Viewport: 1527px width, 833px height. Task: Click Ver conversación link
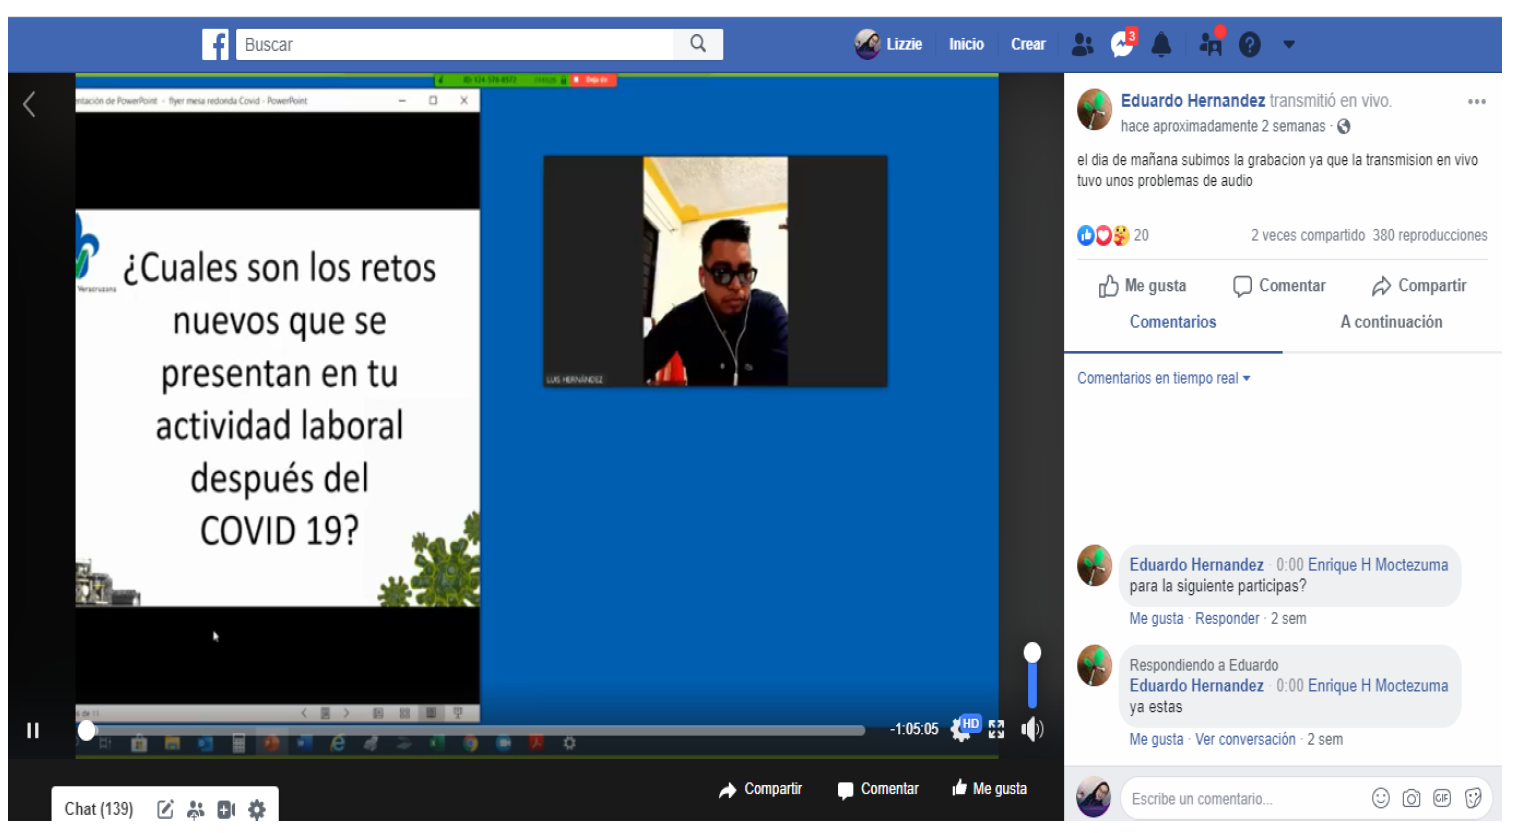1245,739
